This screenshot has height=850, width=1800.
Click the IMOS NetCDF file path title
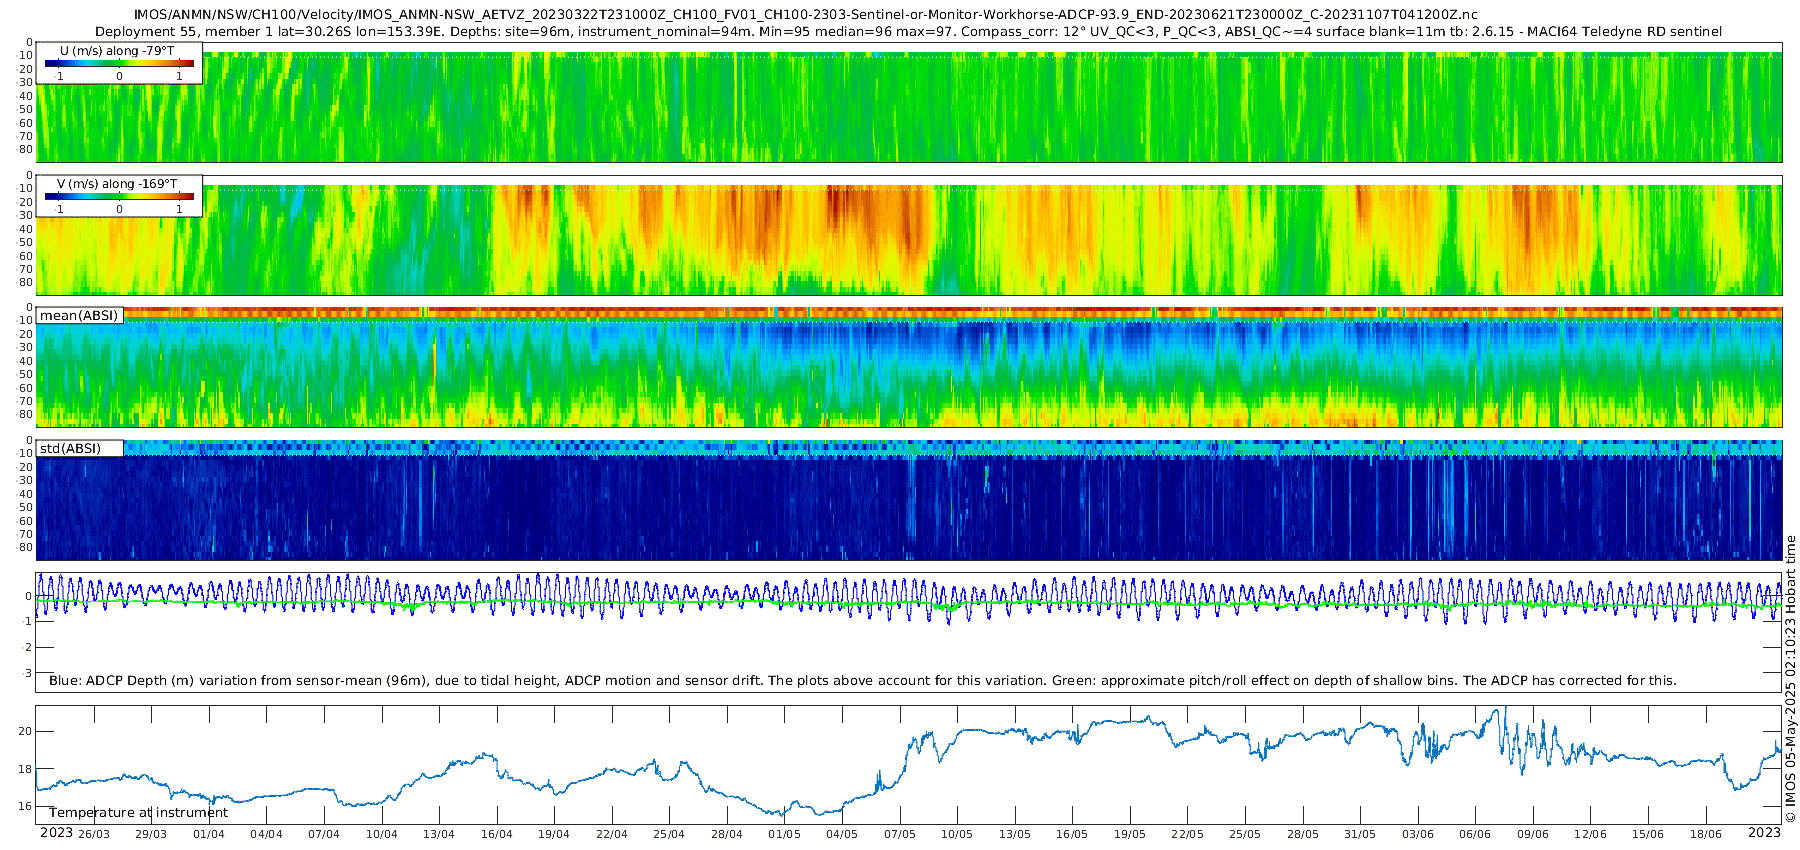(x=805, y=15)
